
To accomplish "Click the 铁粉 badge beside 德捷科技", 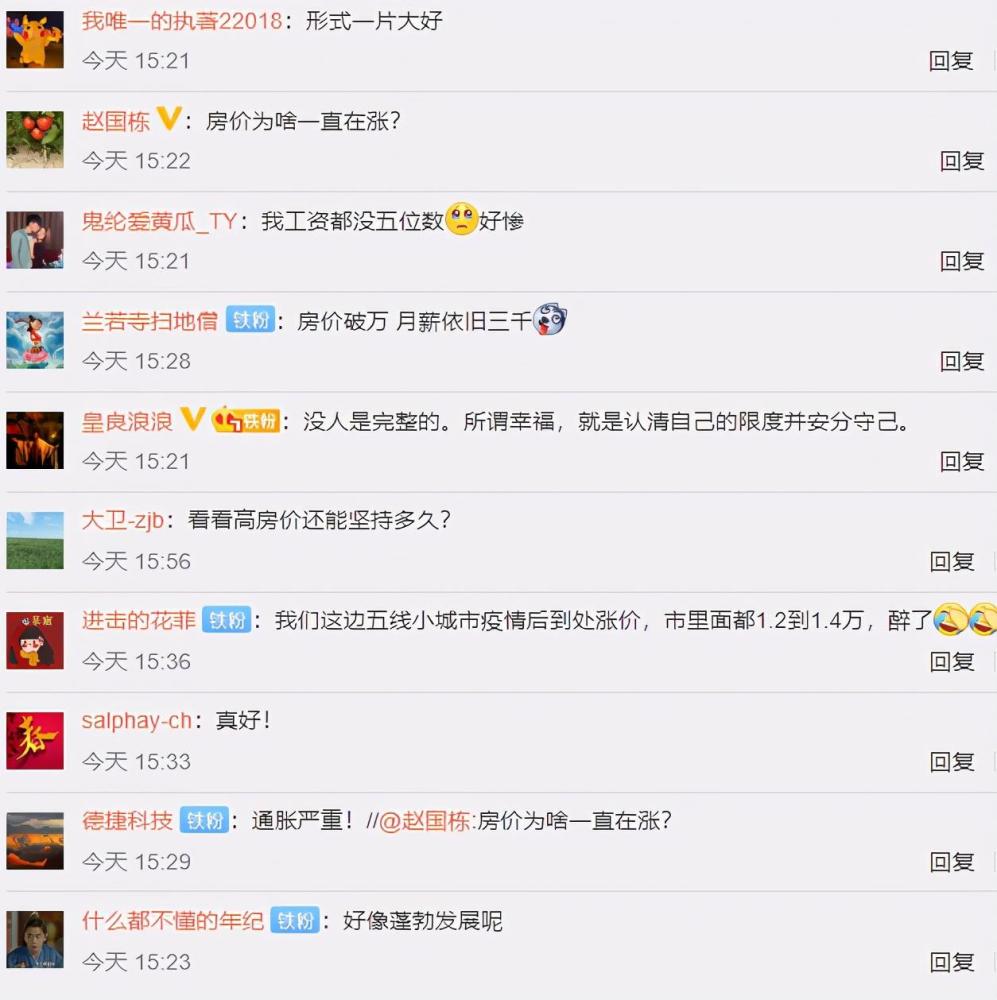I will [x=204, y=820].
